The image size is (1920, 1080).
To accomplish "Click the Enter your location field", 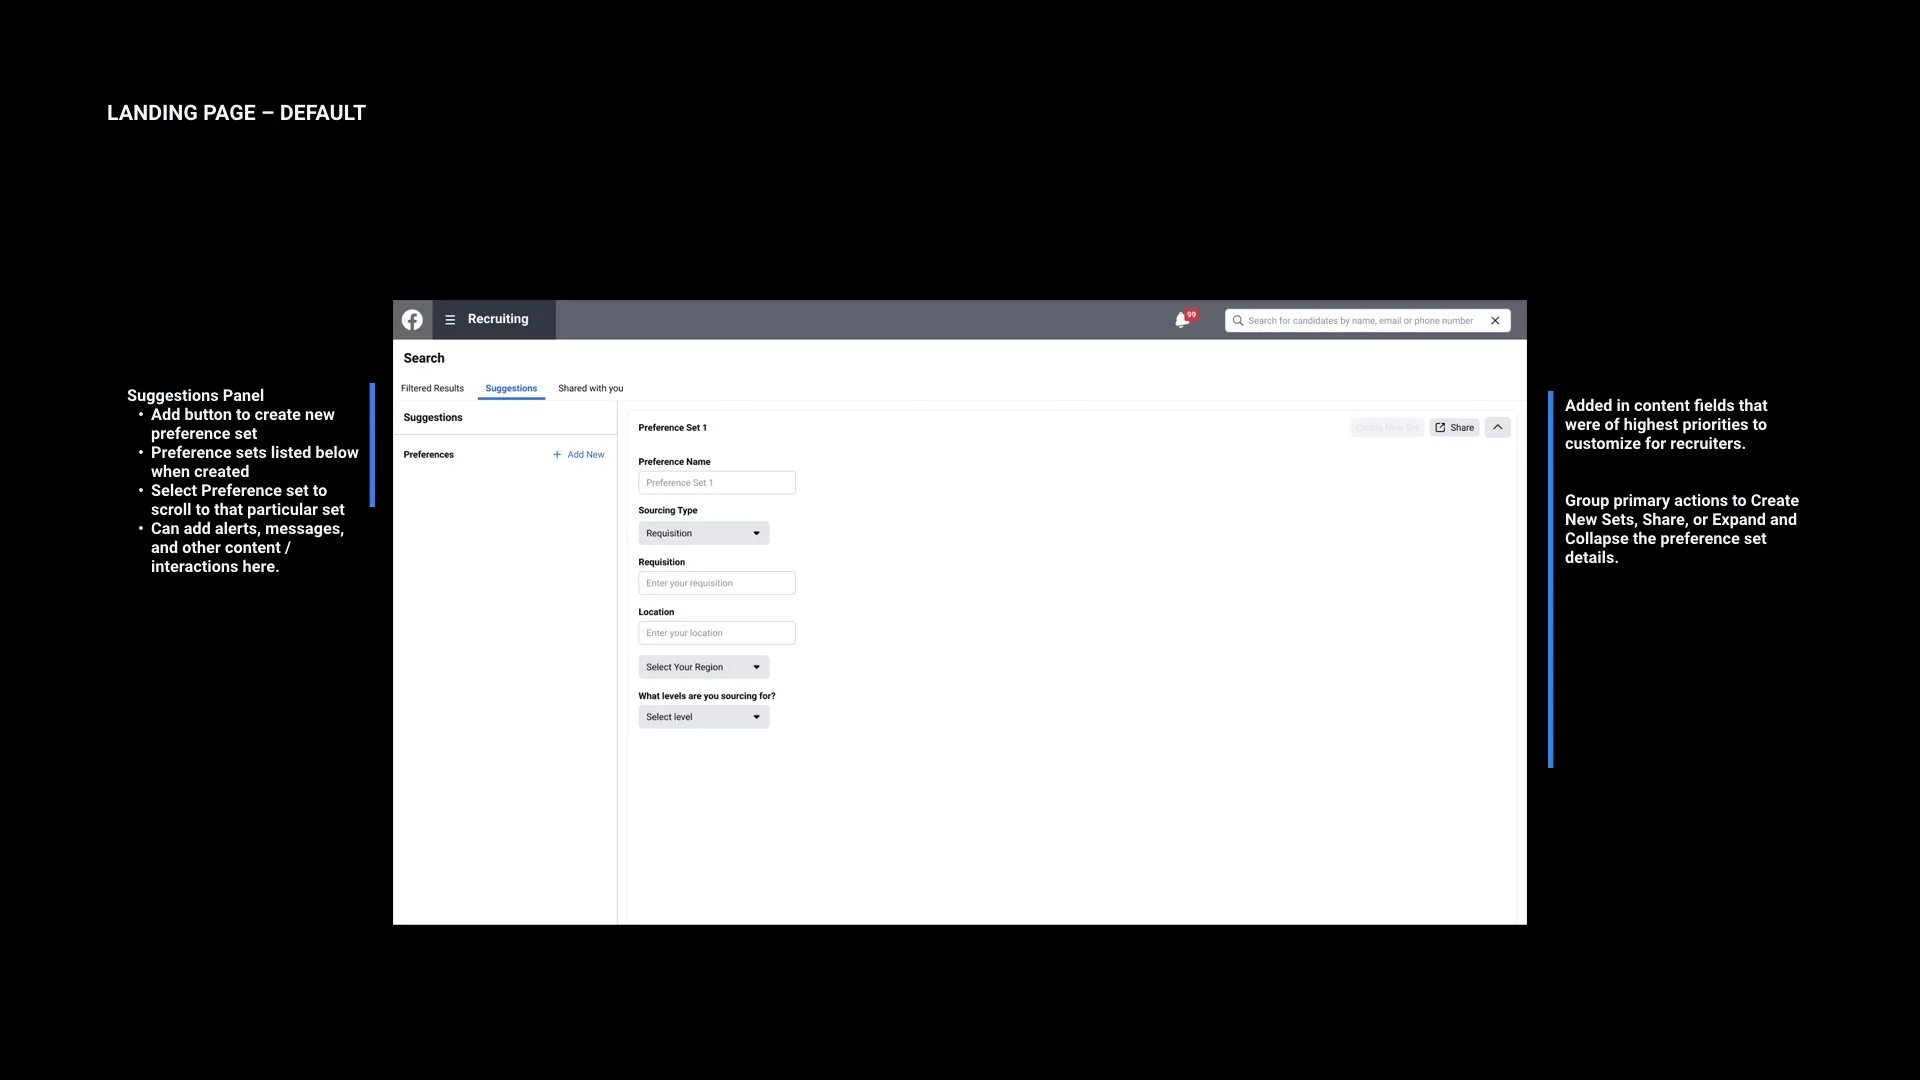I will [716, 633].
